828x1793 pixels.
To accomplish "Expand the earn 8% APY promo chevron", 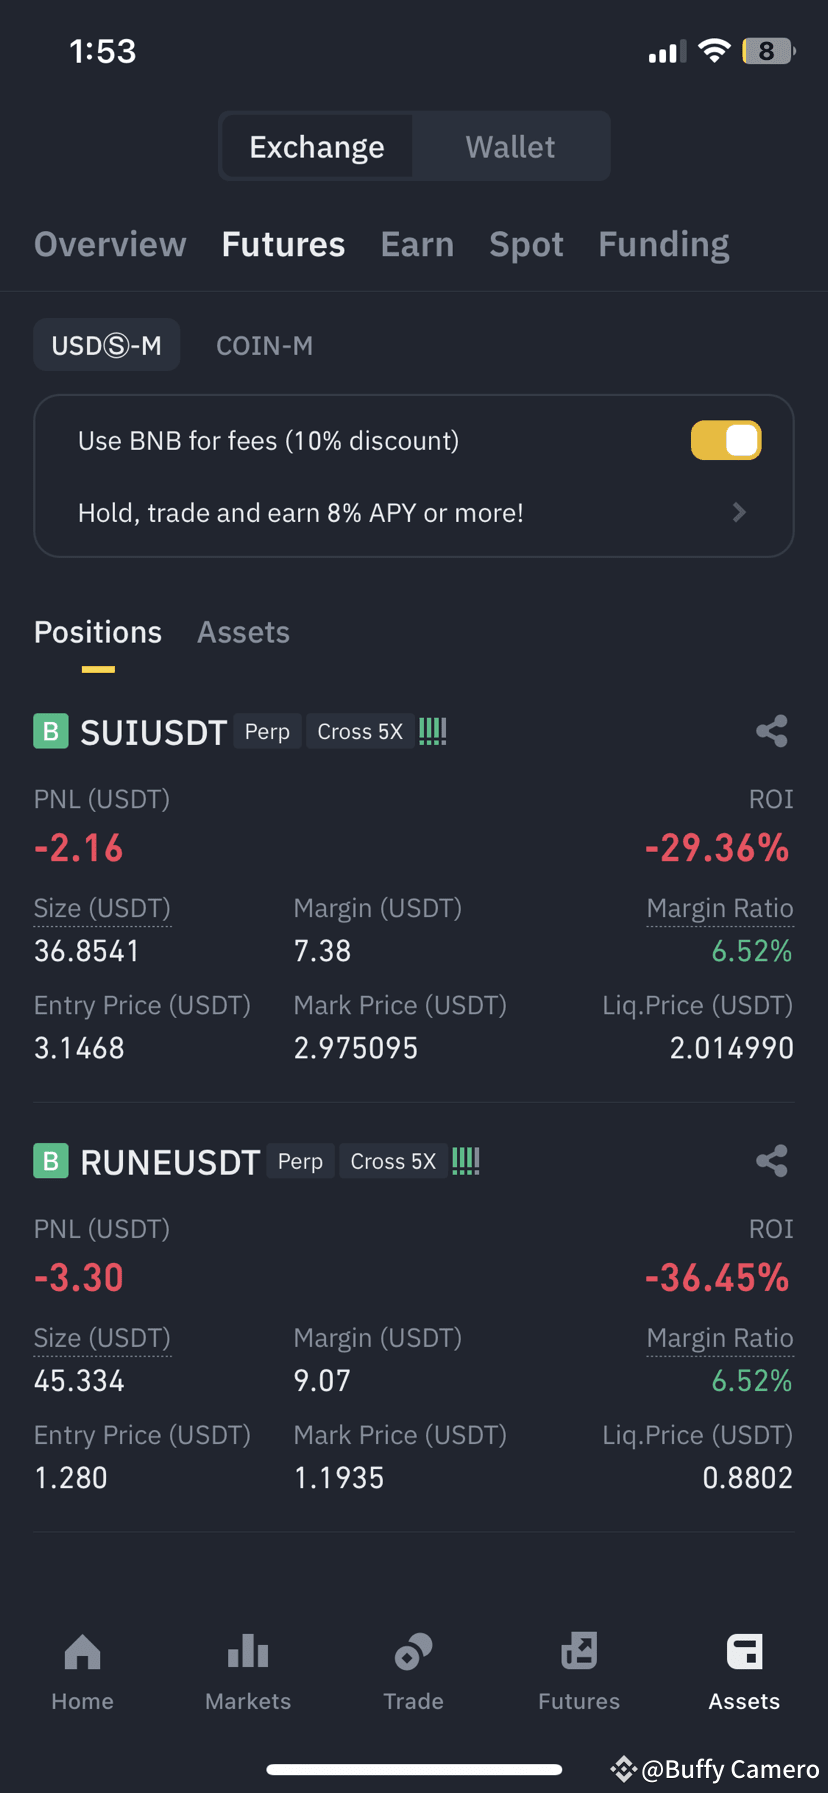I will coord(739,512).
